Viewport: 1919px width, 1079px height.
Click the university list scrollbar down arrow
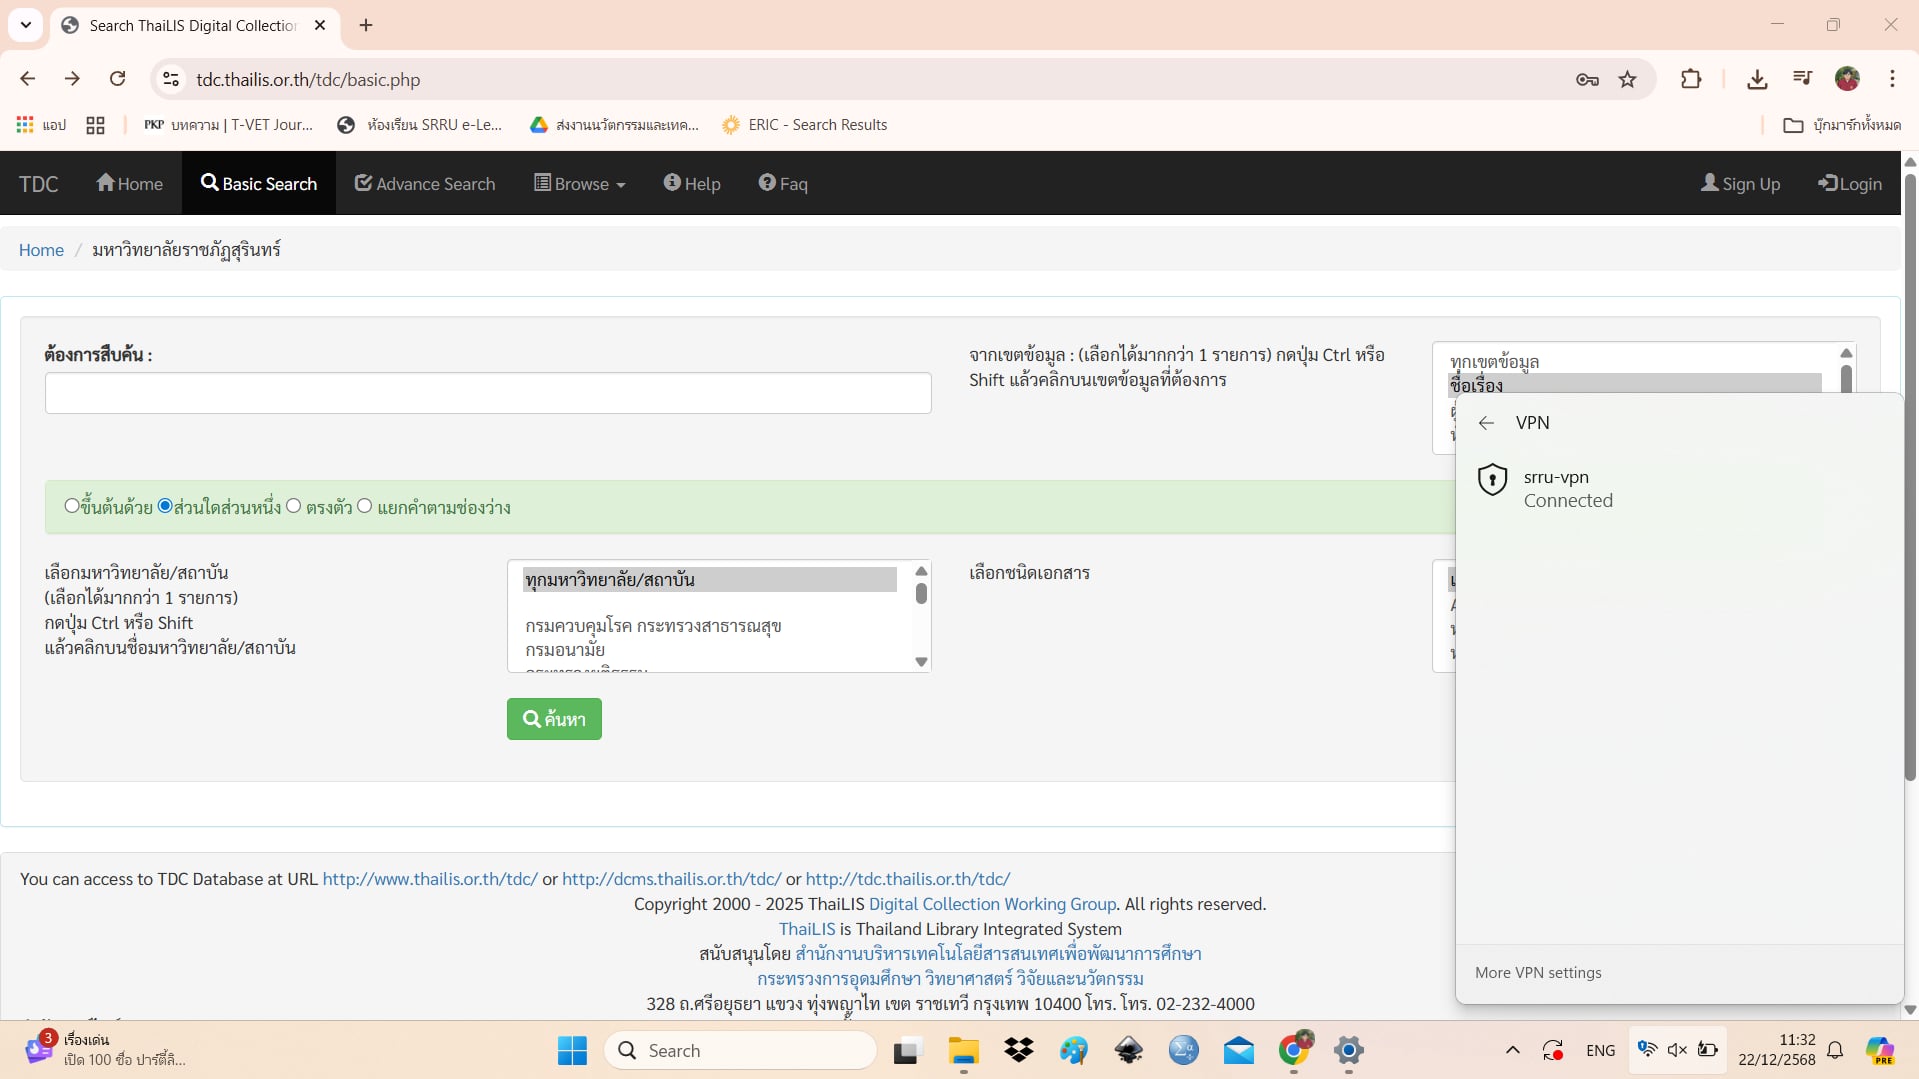921,662
